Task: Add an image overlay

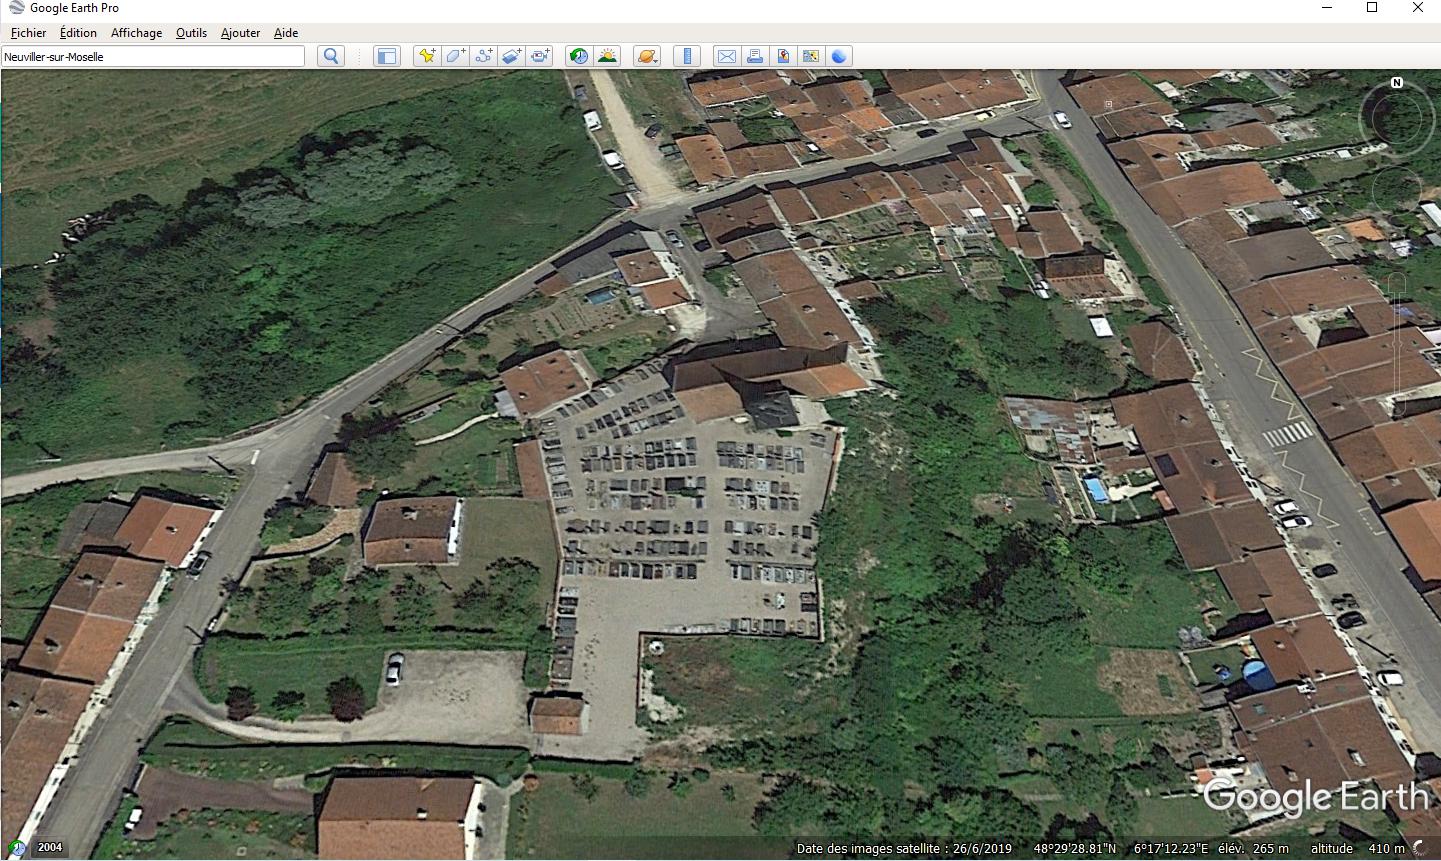Action: (511, 56)
